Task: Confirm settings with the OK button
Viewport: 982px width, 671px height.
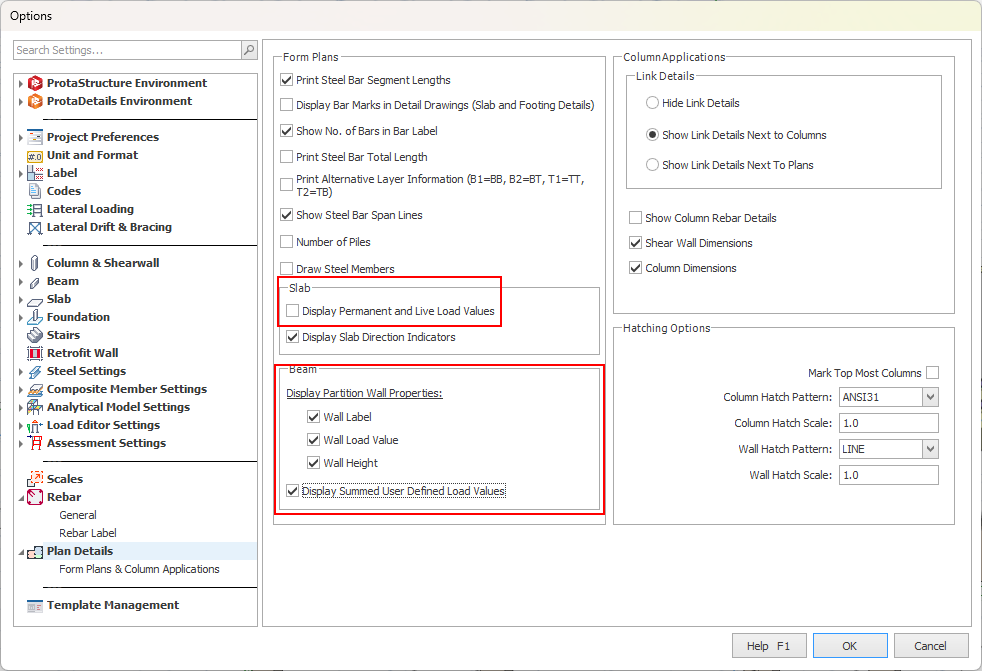Action: pyautogui.click(x=850, y=645)
